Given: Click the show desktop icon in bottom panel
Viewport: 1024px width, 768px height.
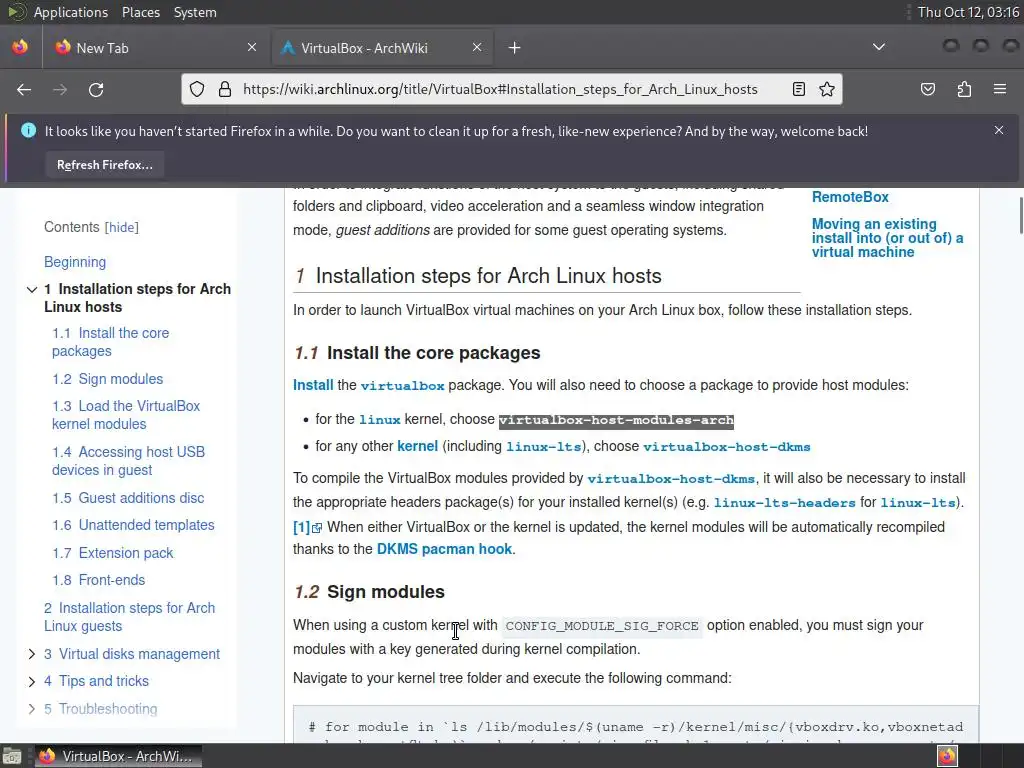Looking at the screenshot, I should click(12, 756).
